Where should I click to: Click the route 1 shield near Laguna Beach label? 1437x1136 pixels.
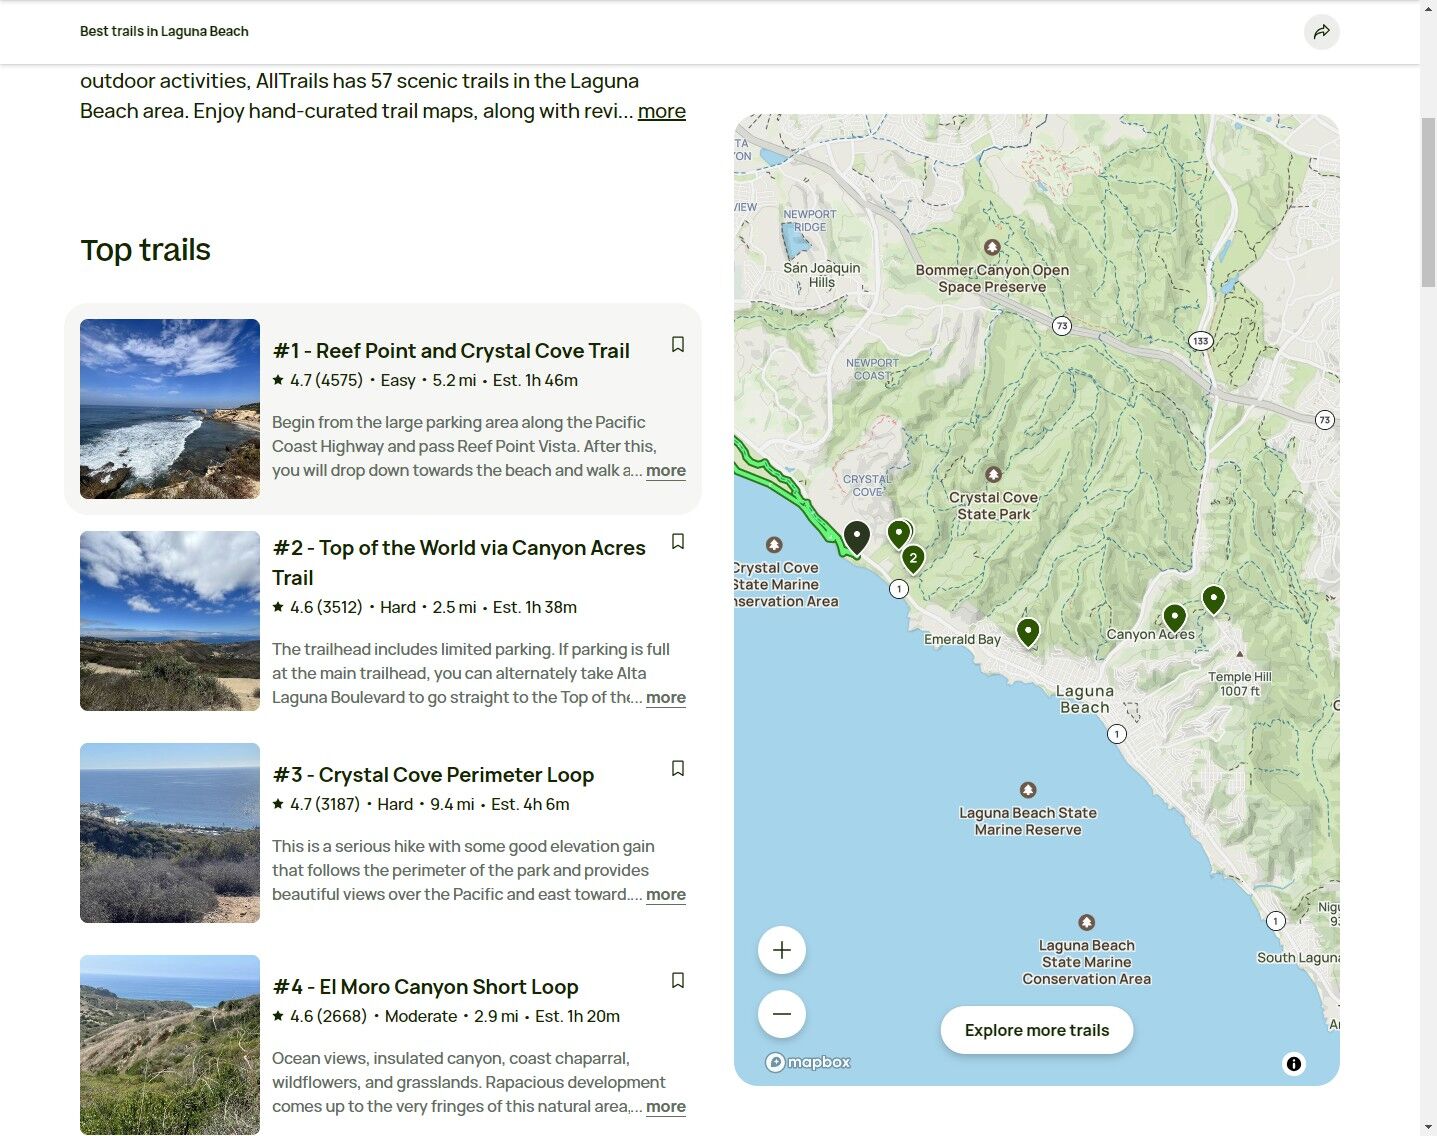coord(1117,734)
